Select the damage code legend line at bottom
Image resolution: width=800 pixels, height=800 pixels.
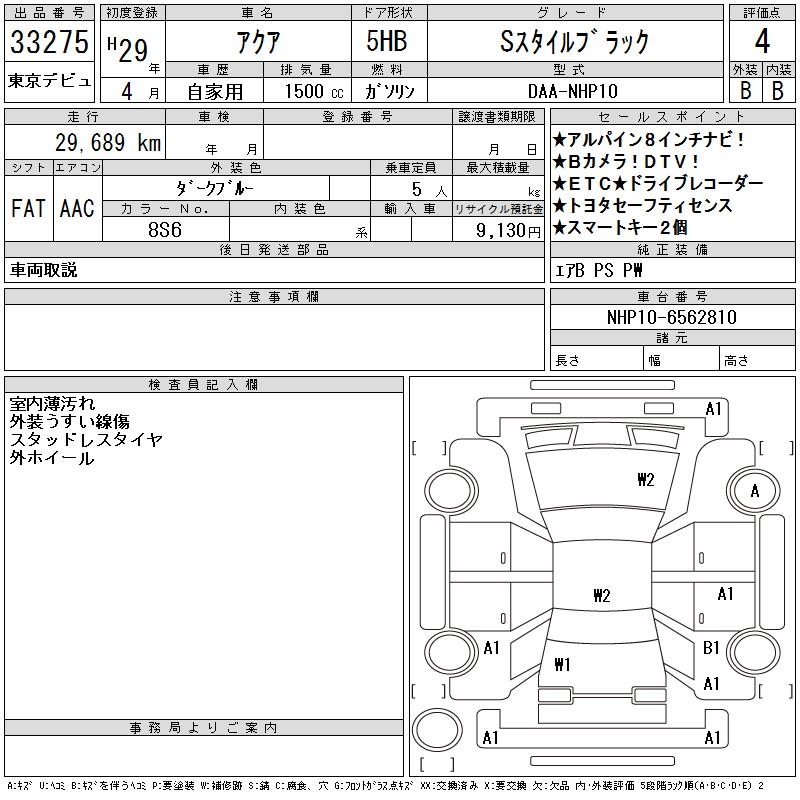coord(385,786)
